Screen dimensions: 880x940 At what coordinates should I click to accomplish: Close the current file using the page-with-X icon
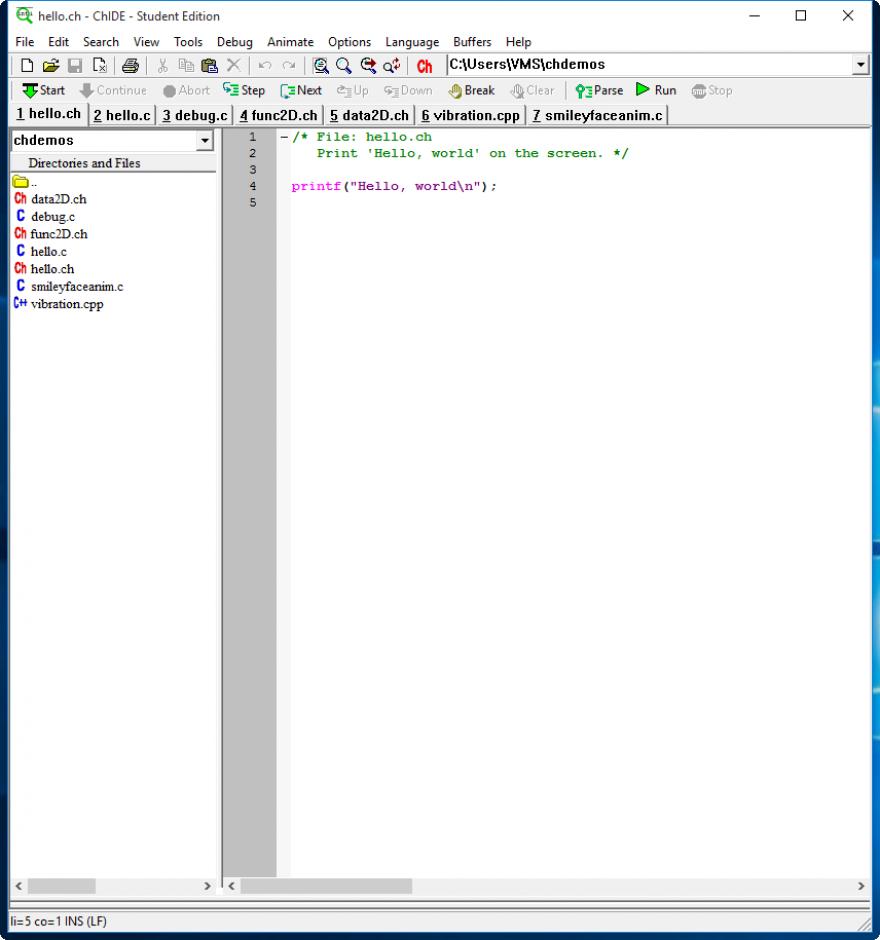100,65
